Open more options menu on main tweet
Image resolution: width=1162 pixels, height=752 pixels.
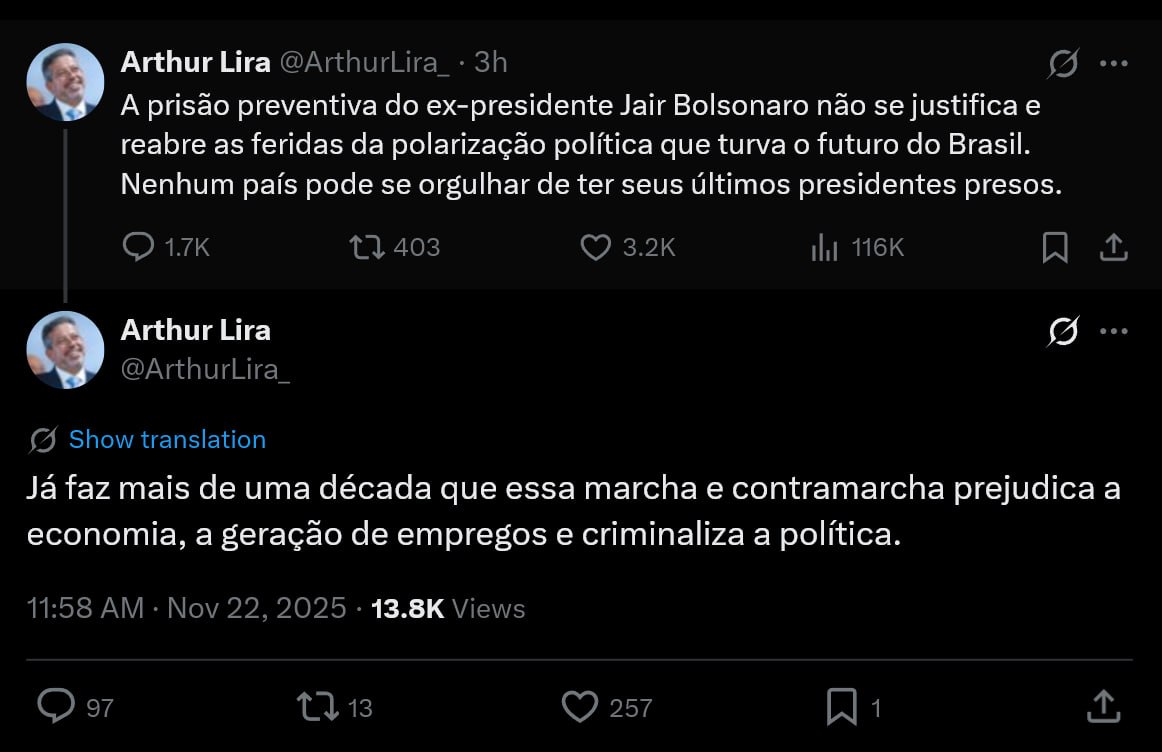[x=1114, y=331]
